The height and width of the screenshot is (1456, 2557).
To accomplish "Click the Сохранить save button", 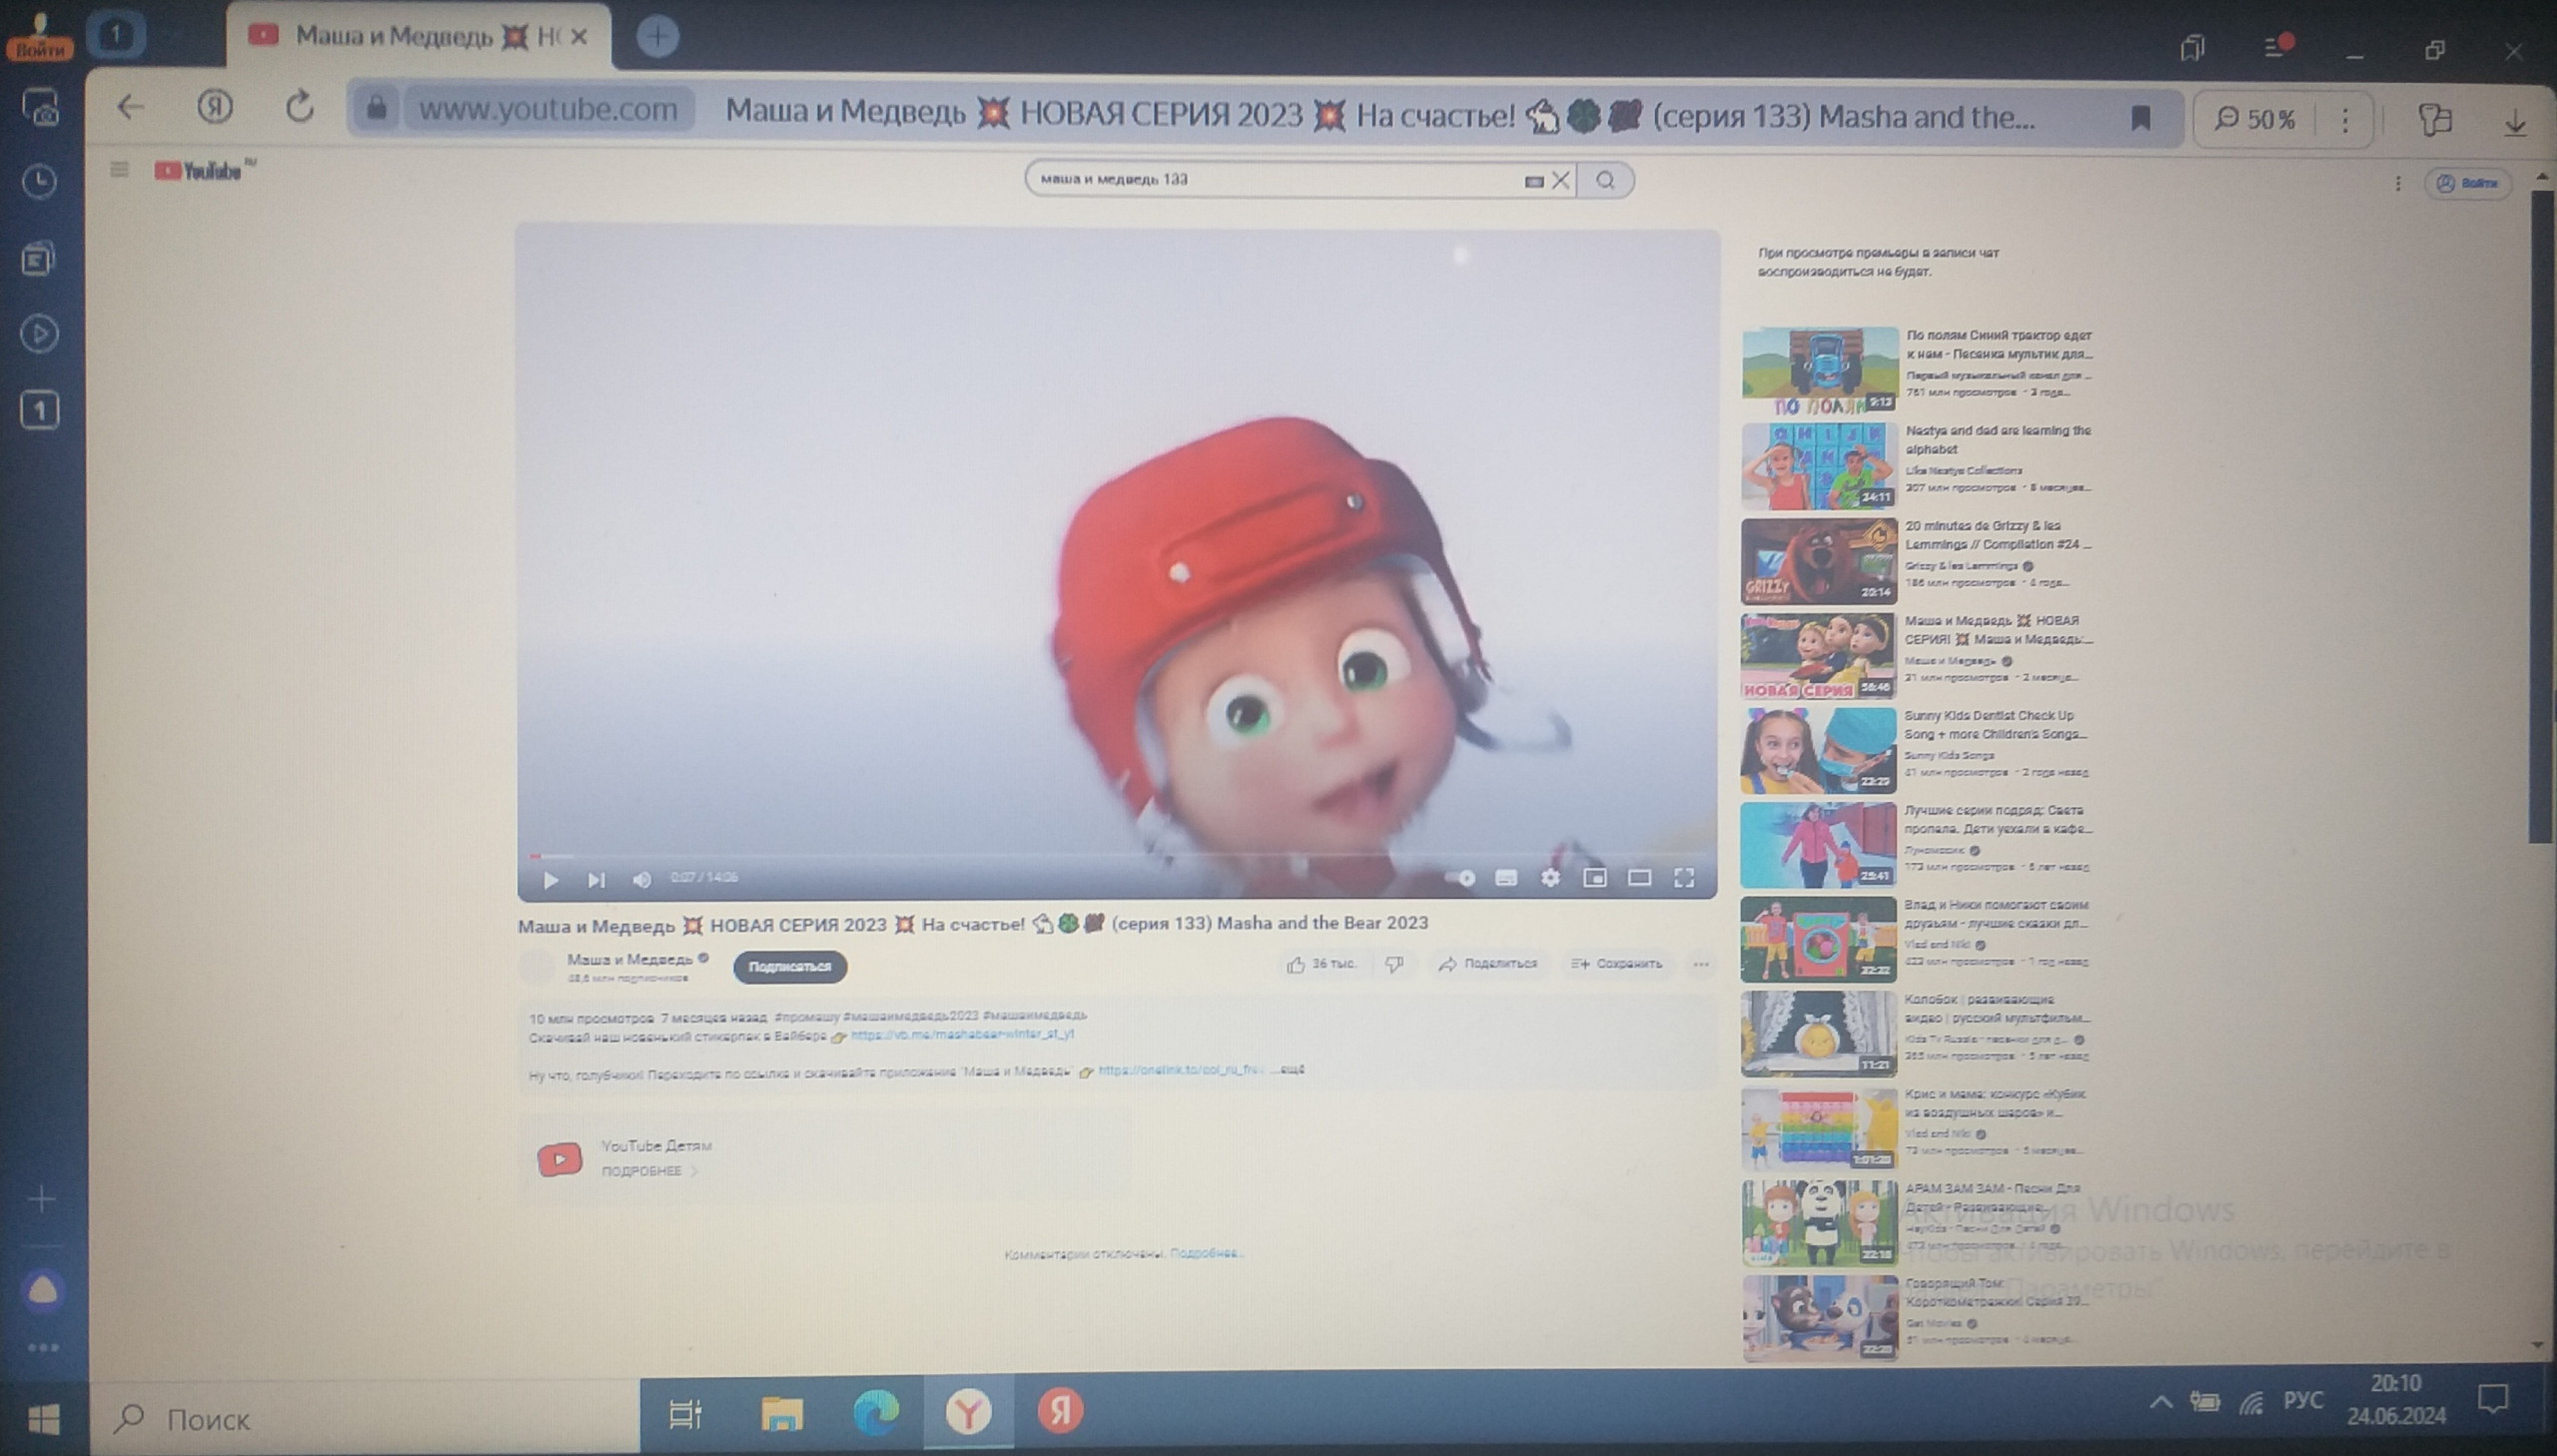I will coord(1617,964).
